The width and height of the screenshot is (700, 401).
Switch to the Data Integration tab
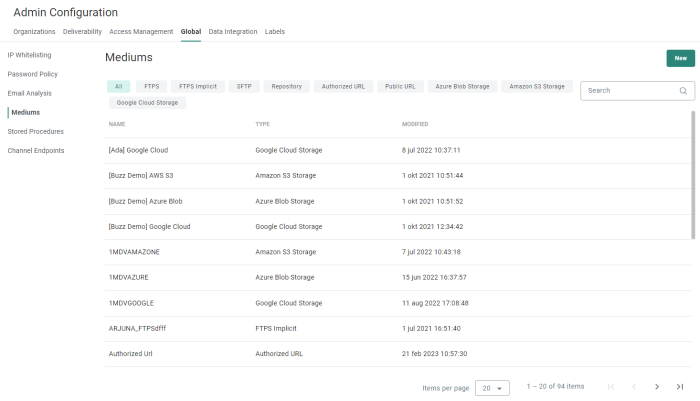pos(232,32)
